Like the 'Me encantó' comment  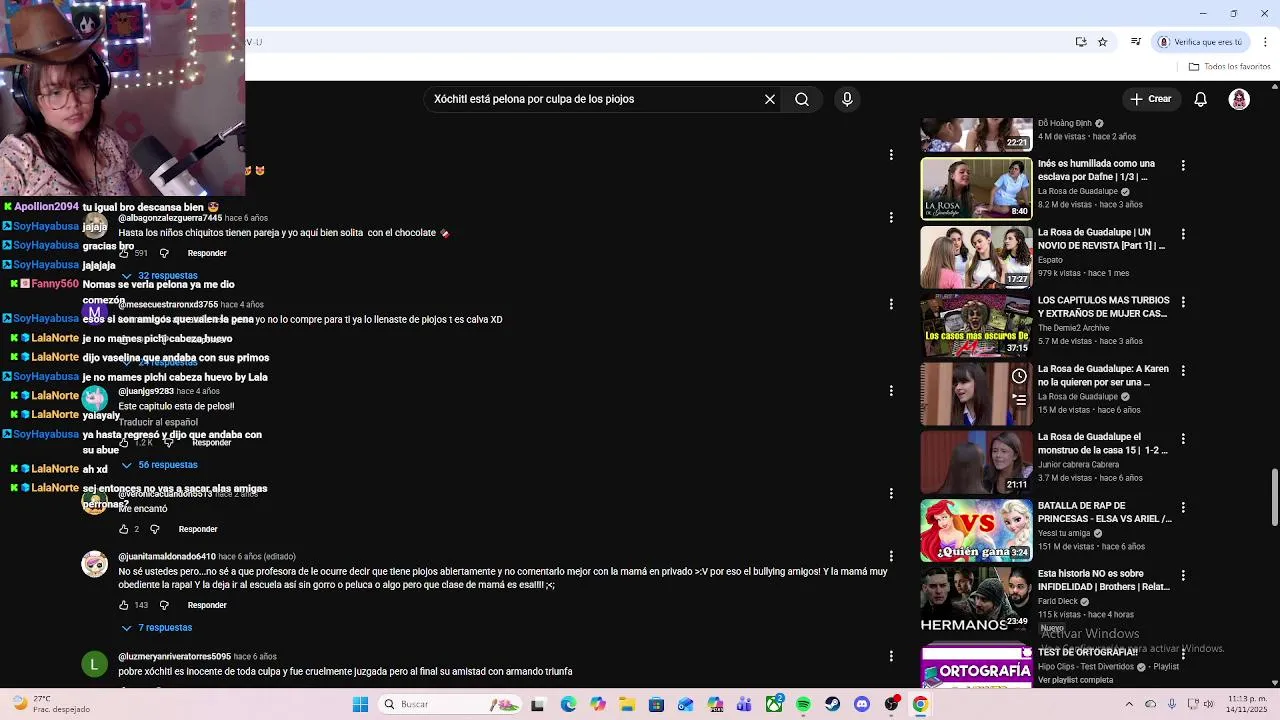[124, 529]
